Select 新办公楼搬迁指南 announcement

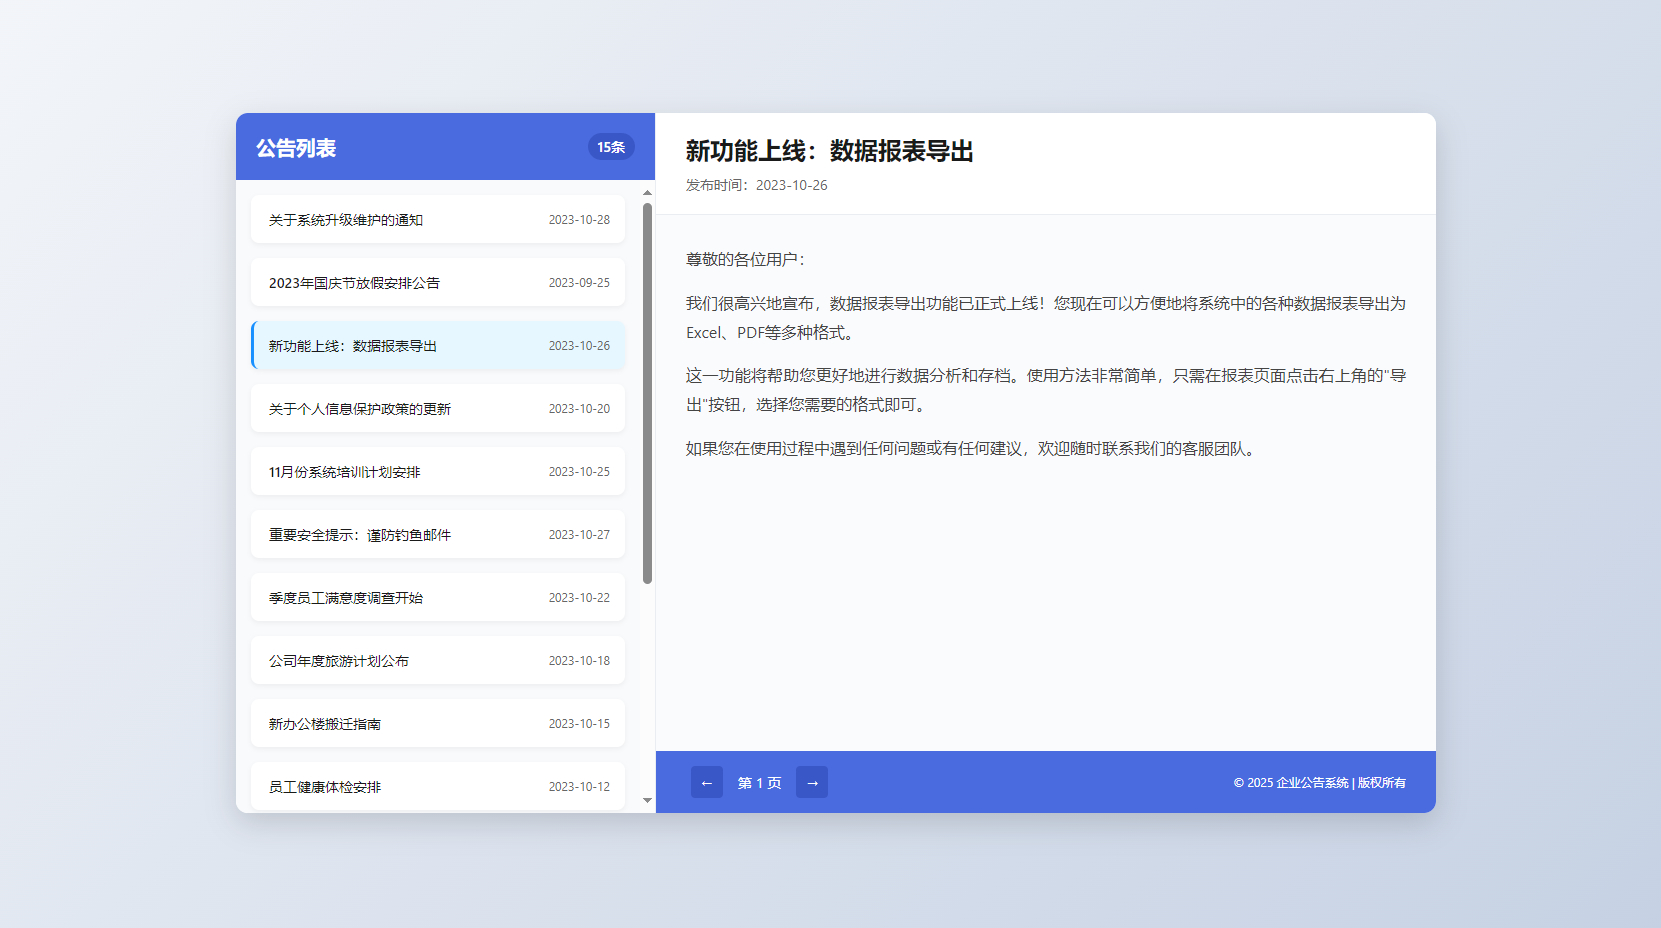coord(438,724)
